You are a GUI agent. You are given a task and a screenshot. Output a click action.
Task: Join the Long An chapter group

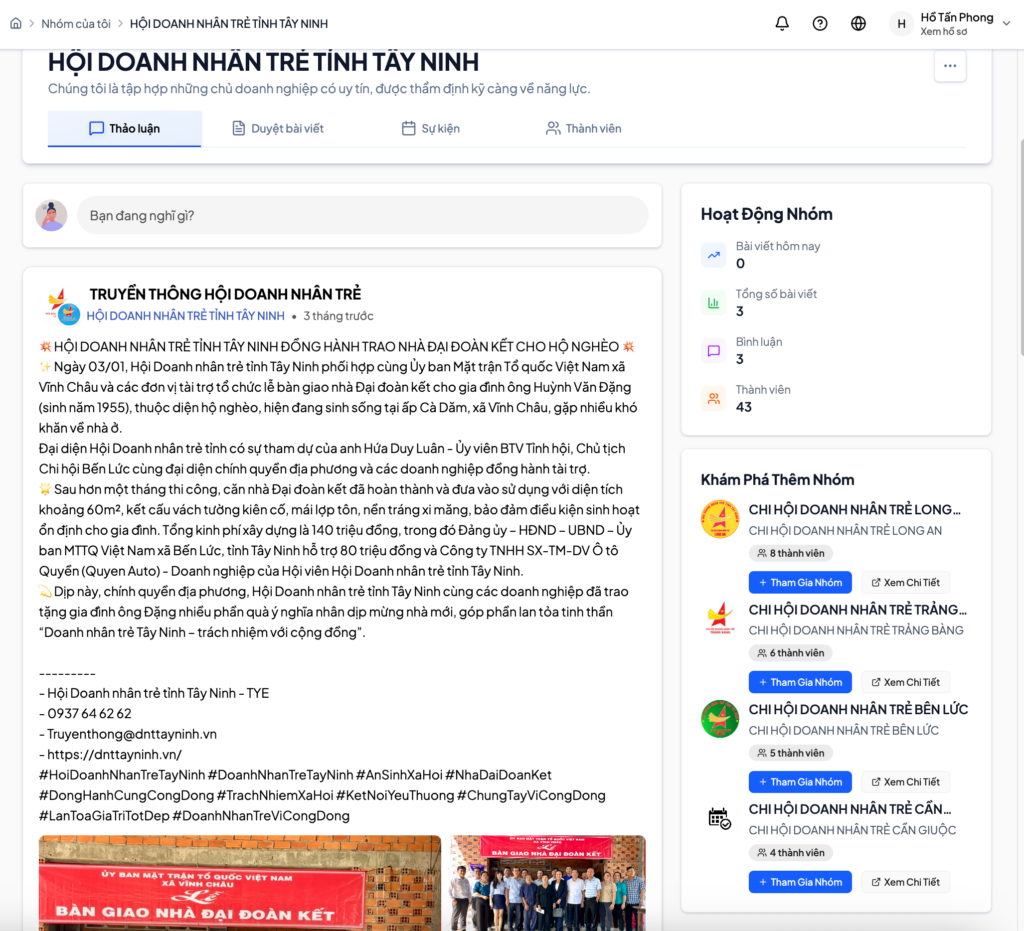point(800,582)
